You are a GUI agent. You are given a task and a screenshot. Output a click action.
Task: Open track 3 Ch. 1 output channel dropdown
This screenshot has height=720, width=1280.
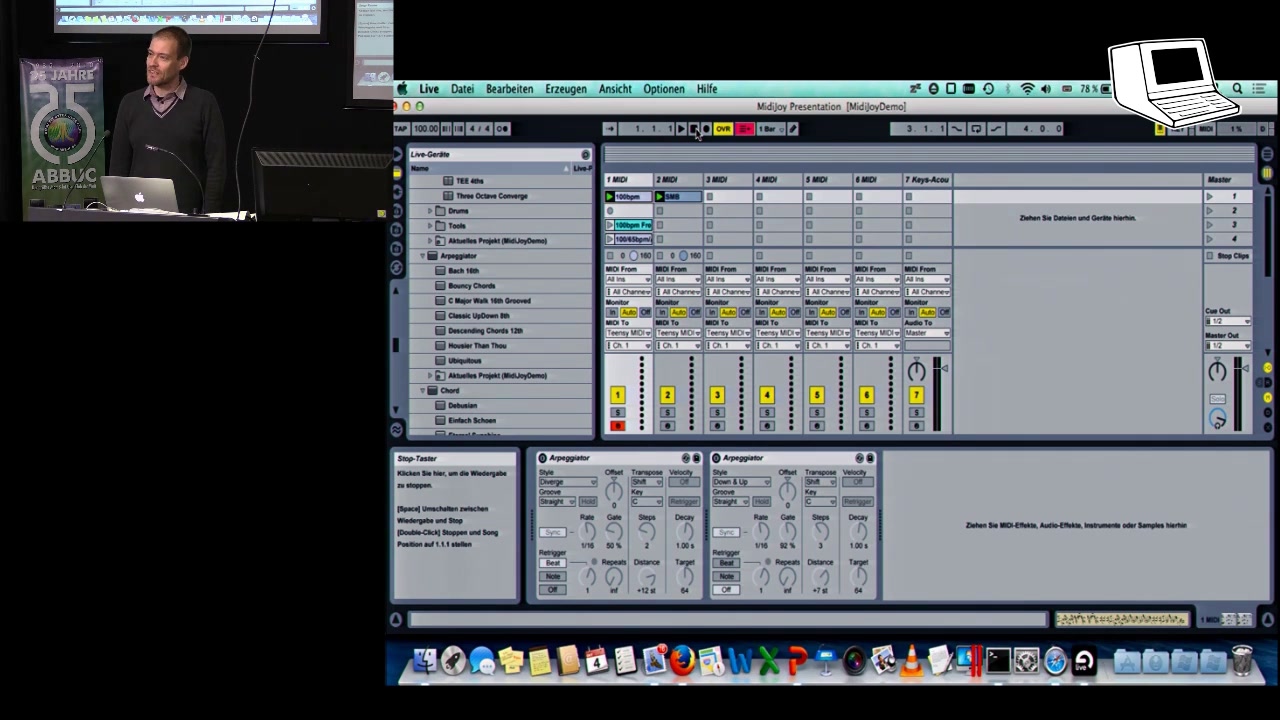[x=728, y=345]
